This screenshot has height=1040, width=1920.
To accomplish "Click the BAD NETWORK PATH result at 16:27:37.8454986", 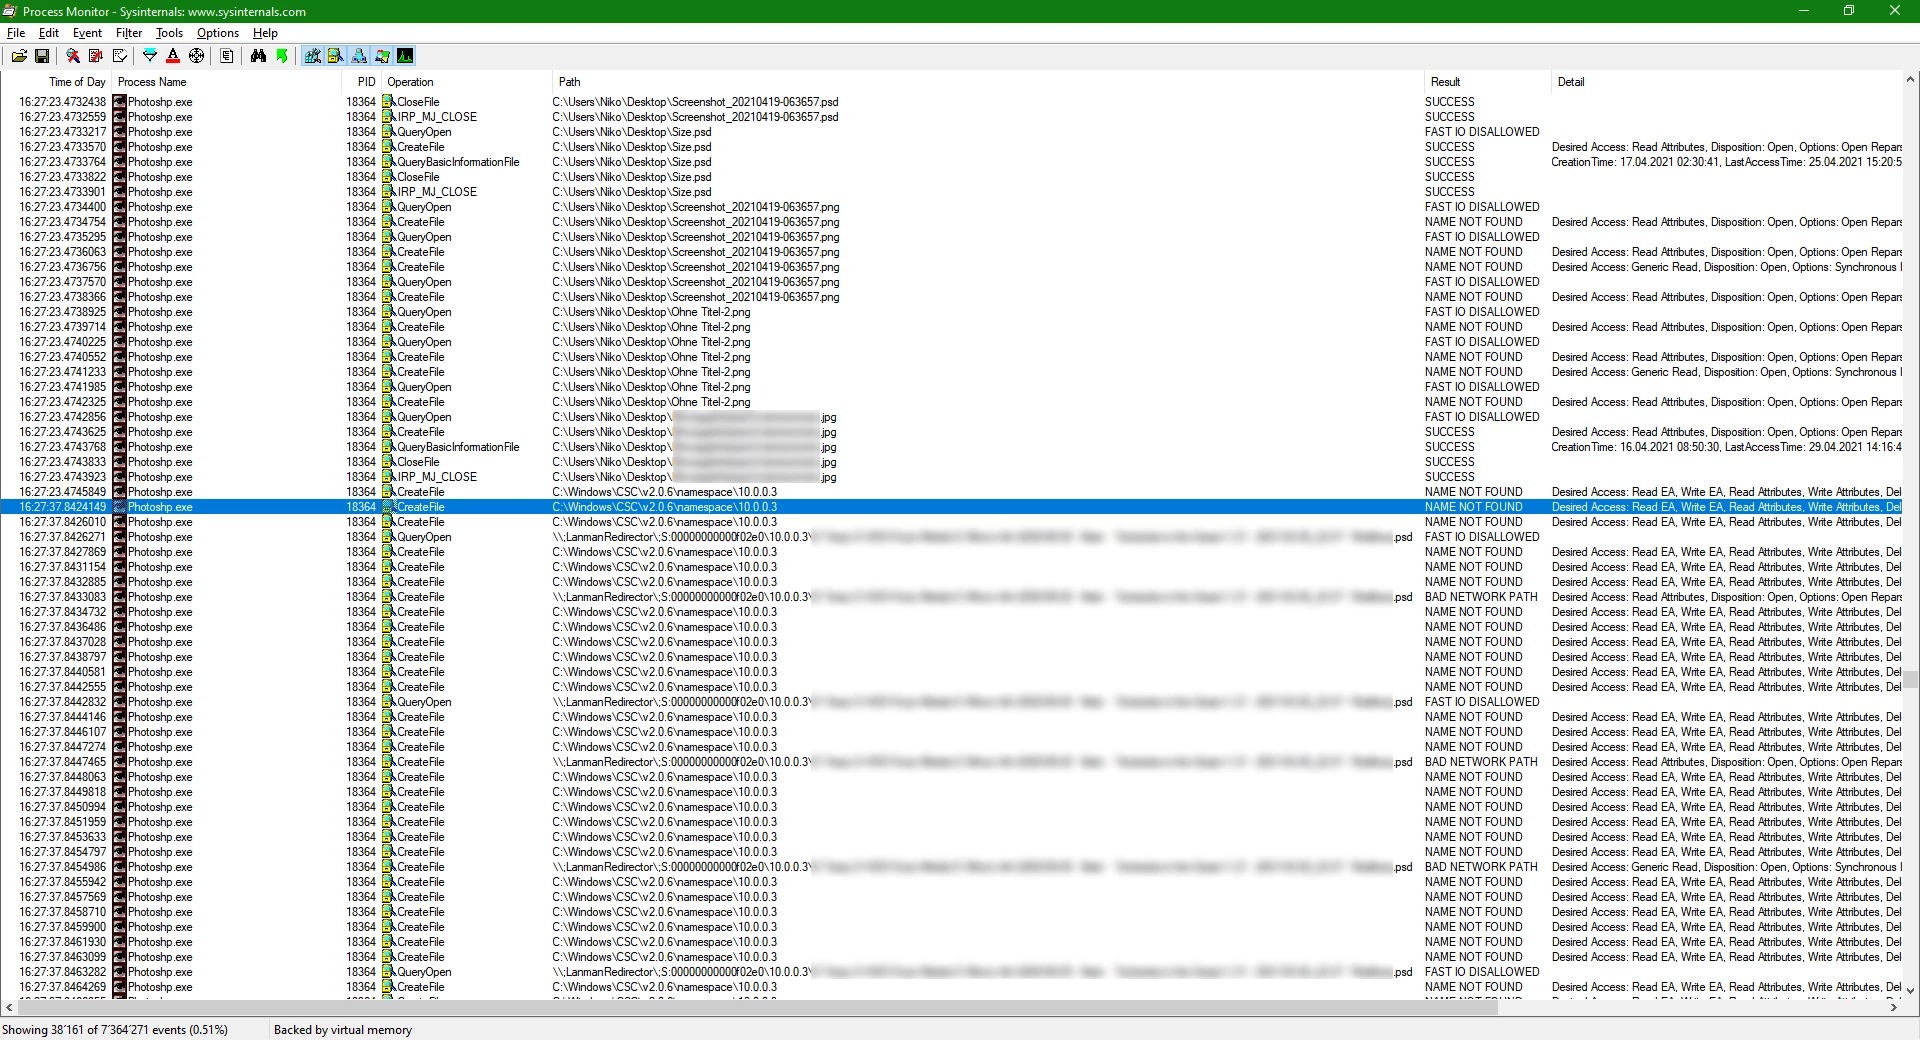I will point(1481,867).
